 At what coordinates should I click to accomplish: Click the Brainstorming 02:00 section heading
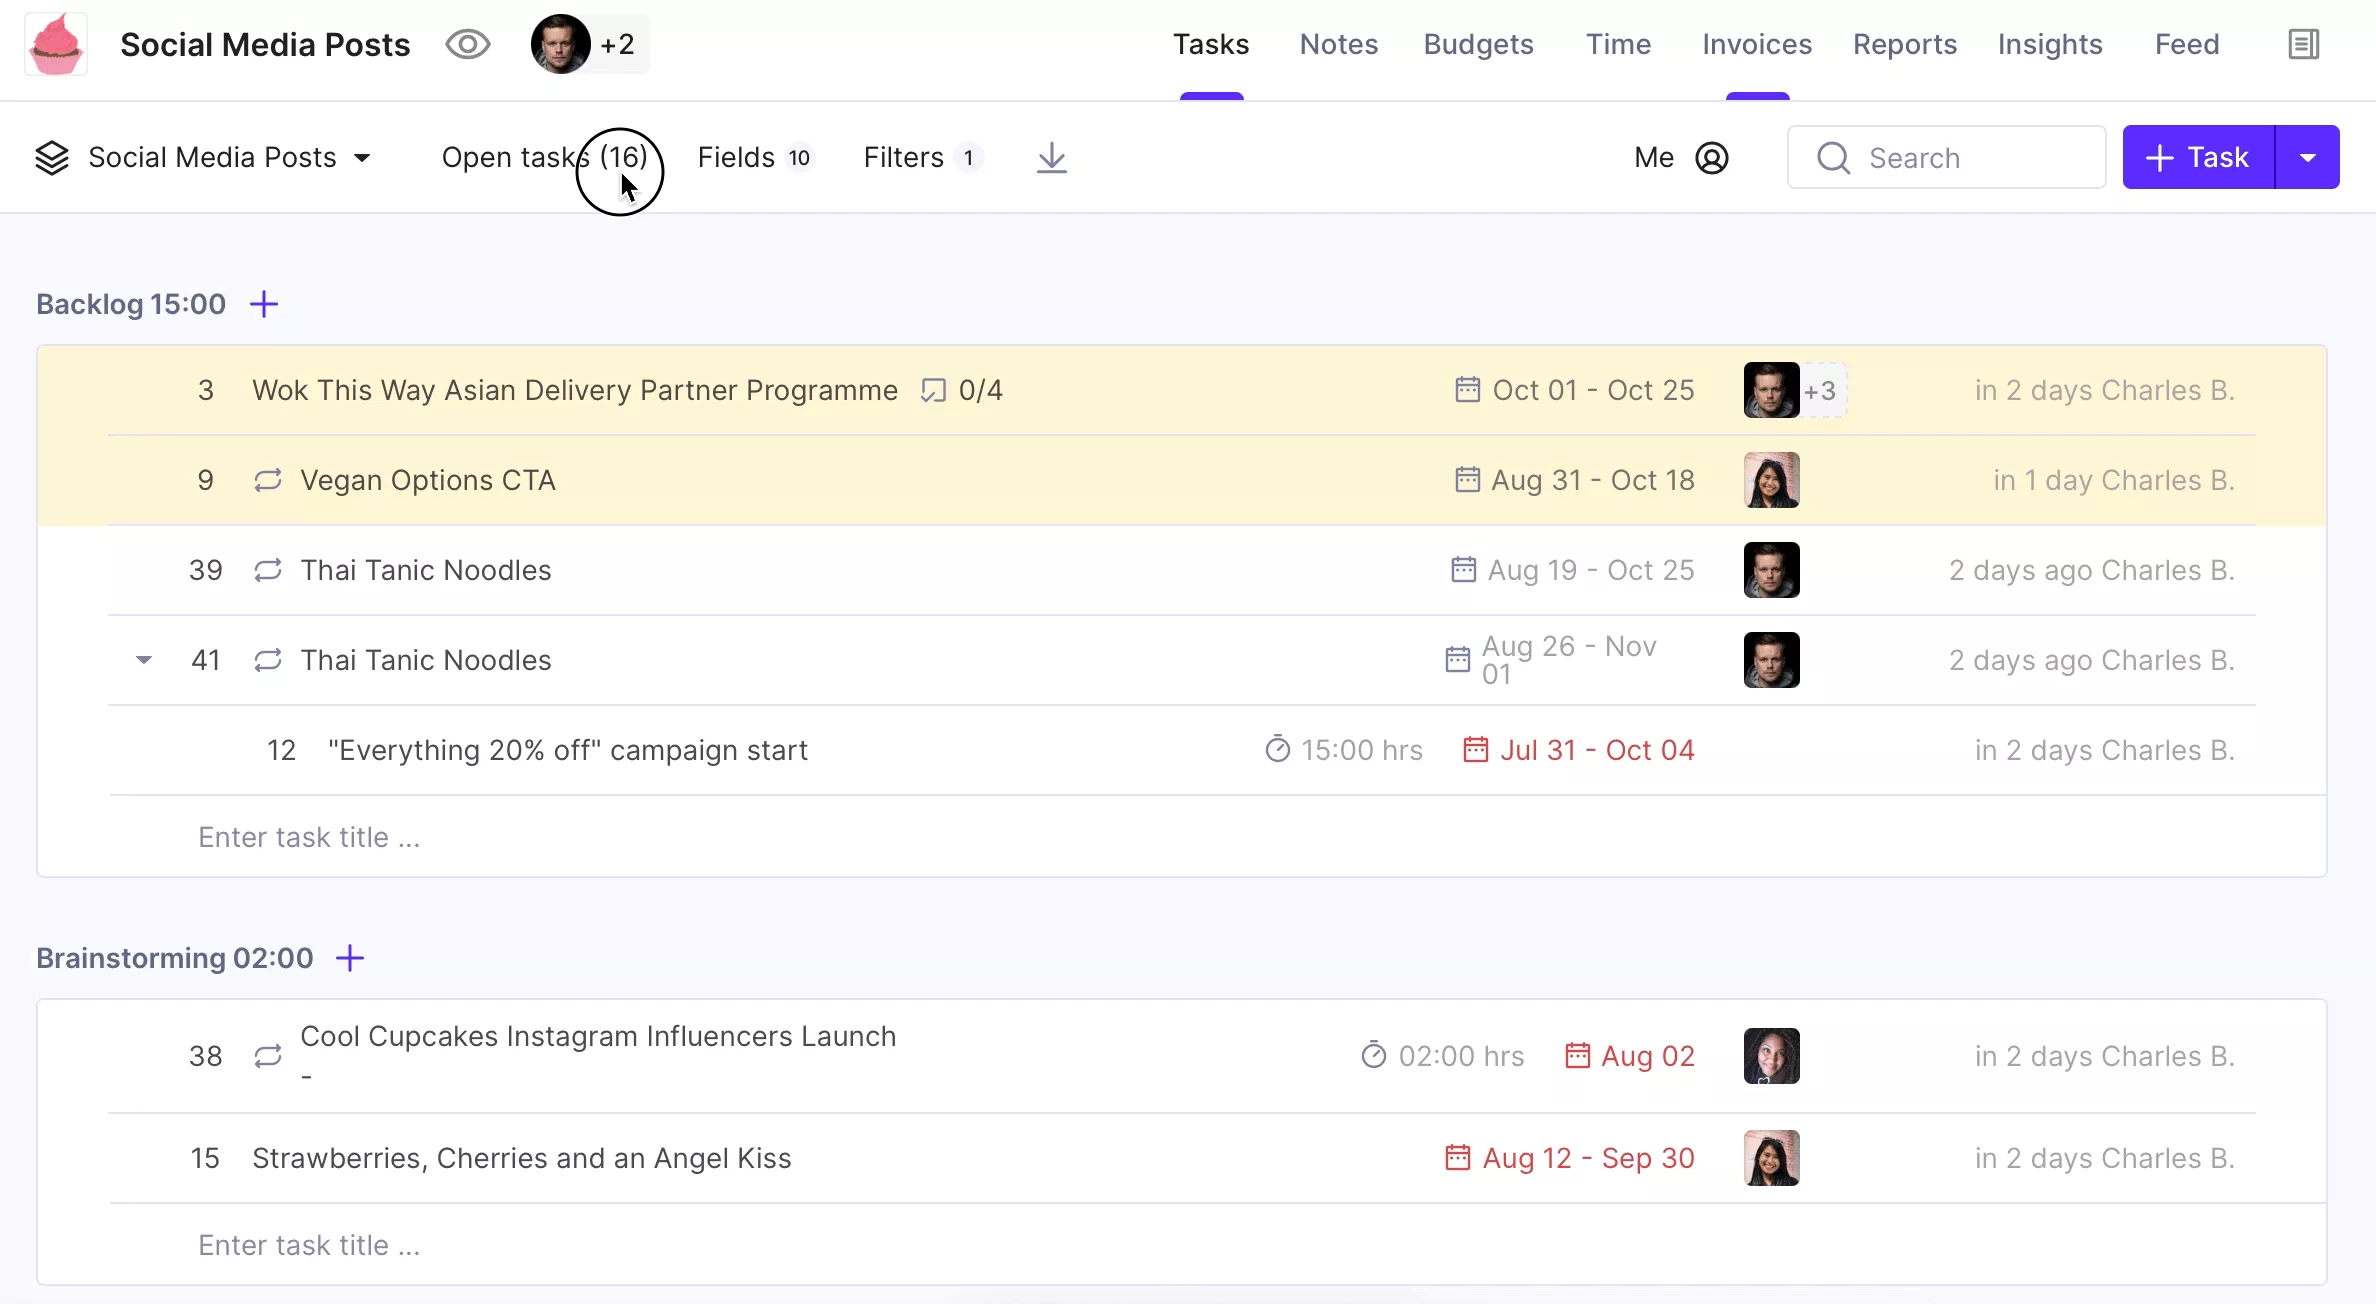click(175, 958)
